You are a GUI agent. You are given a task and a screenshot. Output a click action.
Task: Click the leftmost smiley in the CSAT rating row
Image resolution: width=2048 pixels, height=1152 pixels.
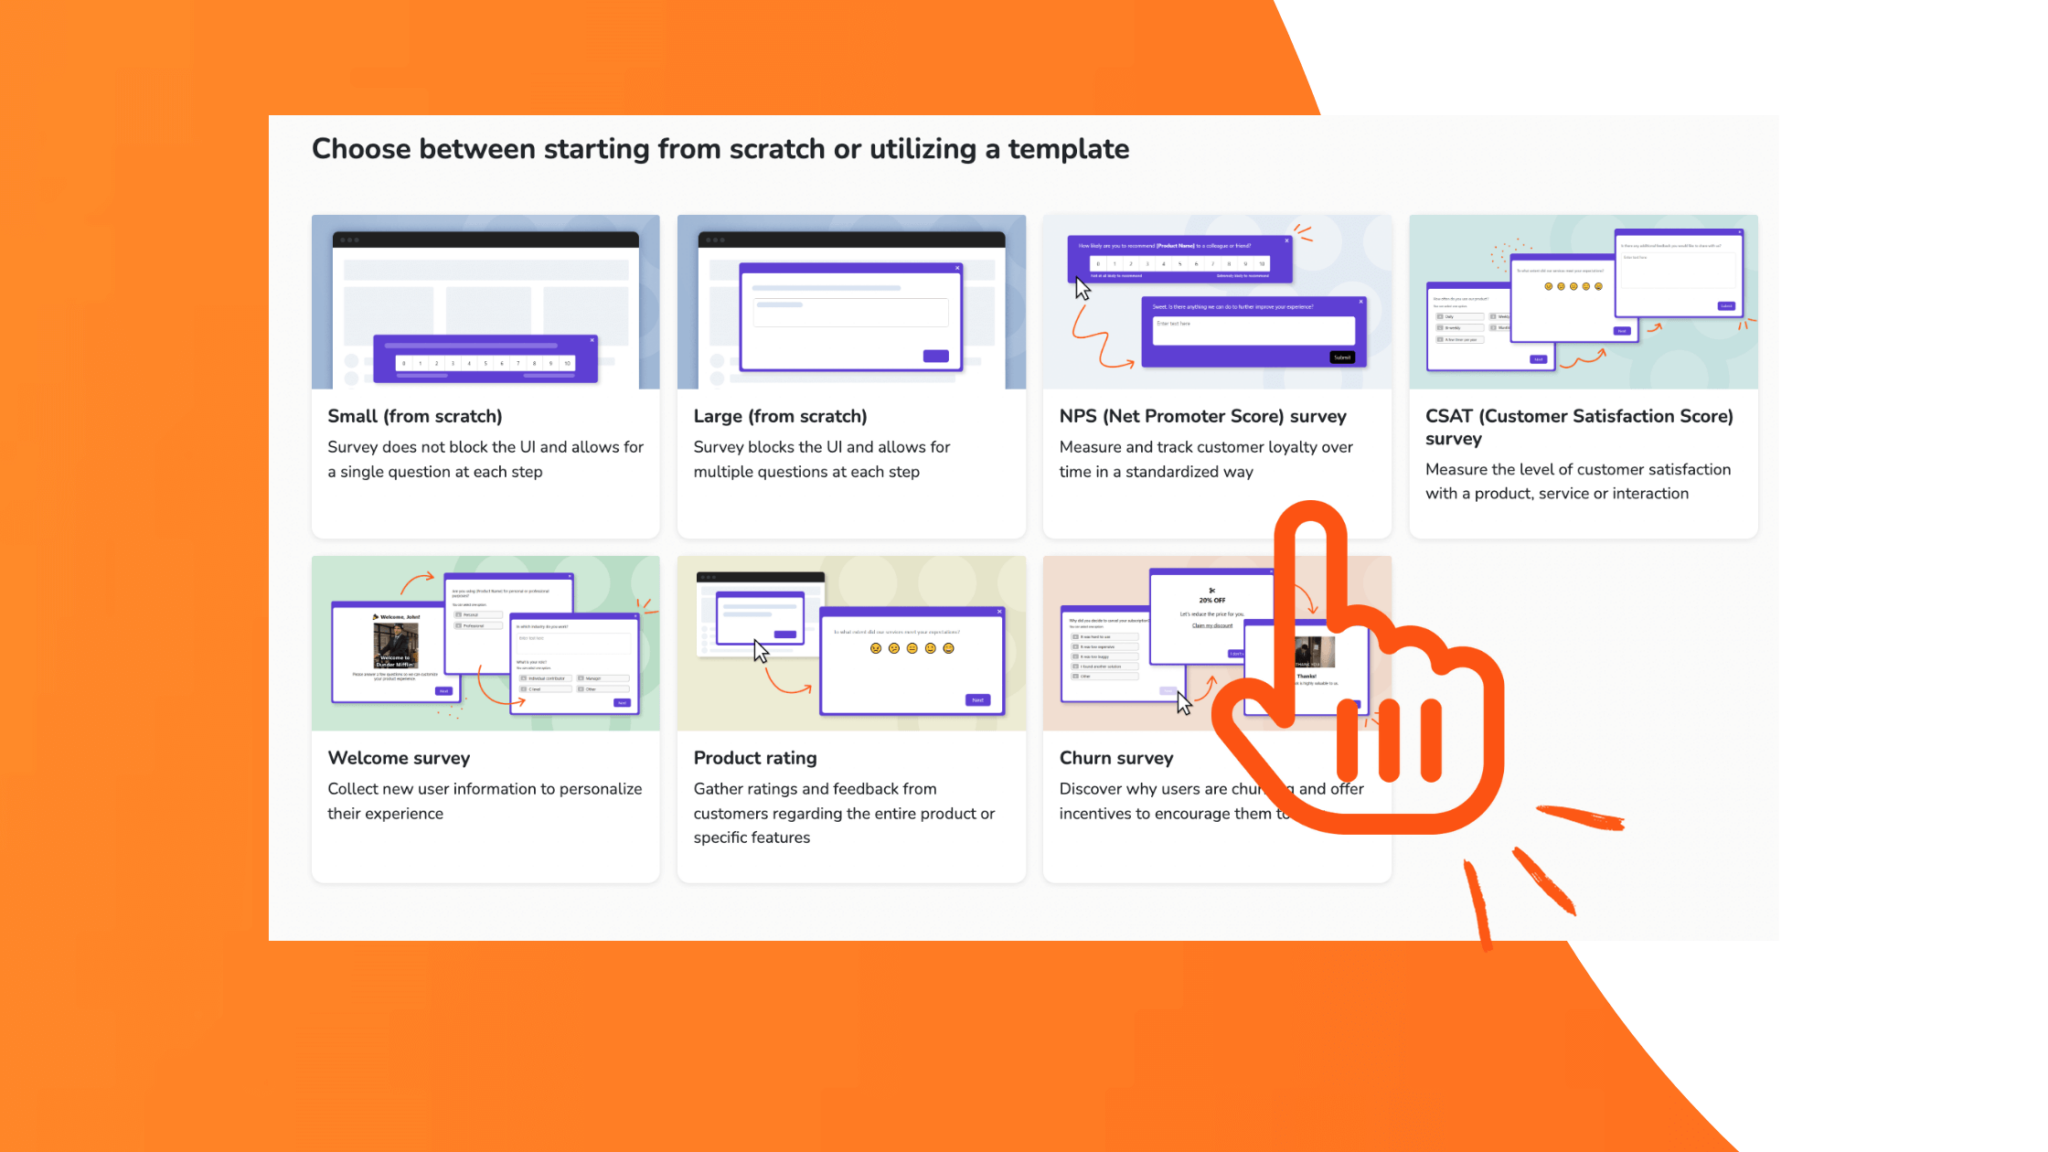click(1549, 286)
